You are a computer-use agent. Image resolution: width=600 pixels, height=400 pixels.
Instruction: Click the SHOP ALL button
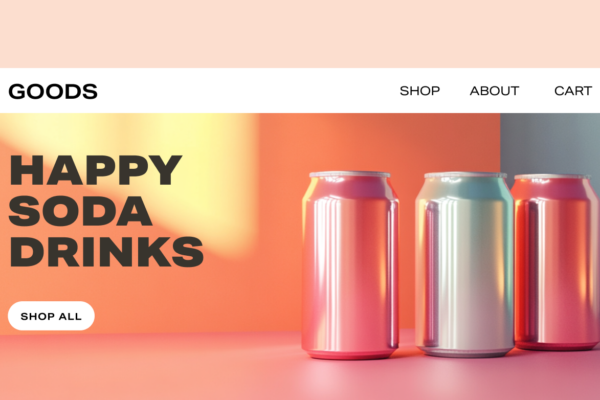click(51, 316)
